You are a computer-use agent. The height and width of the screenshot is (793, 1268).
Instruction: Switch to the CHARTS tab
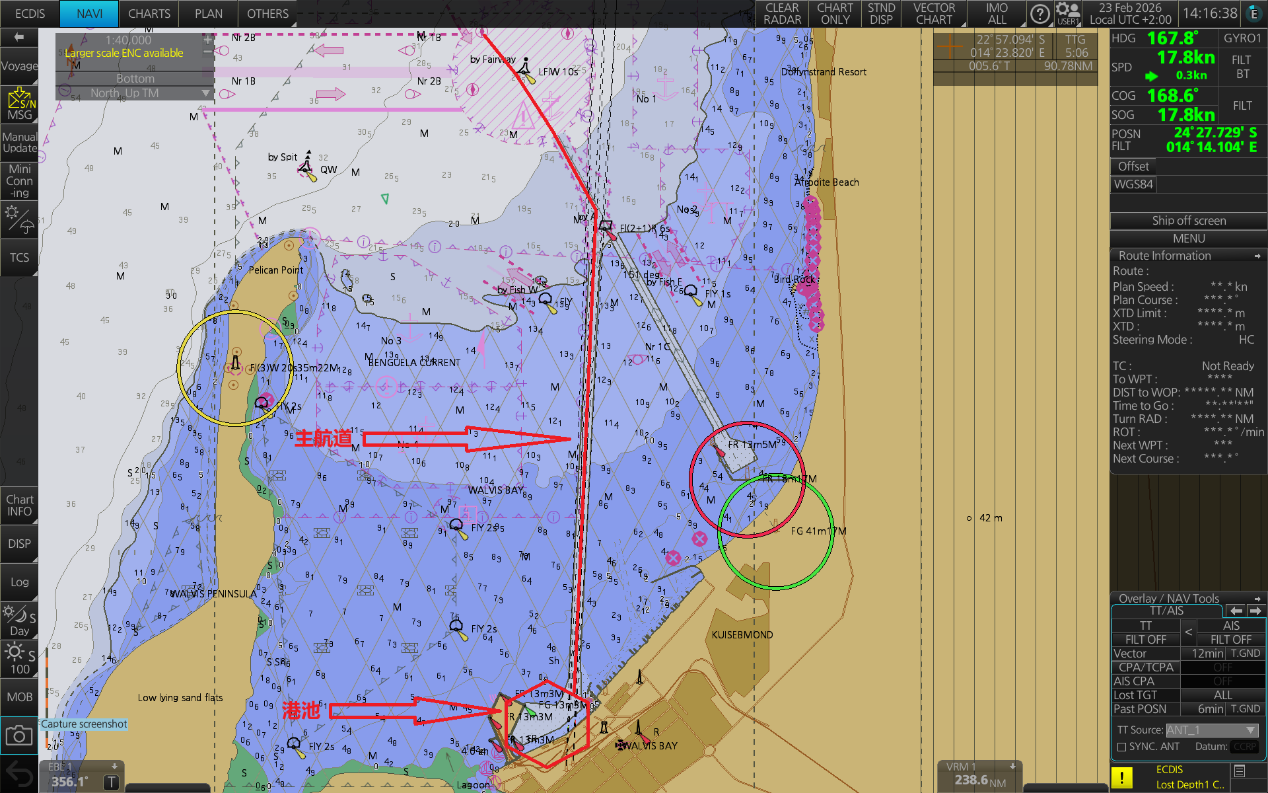(x=149, y=14)
